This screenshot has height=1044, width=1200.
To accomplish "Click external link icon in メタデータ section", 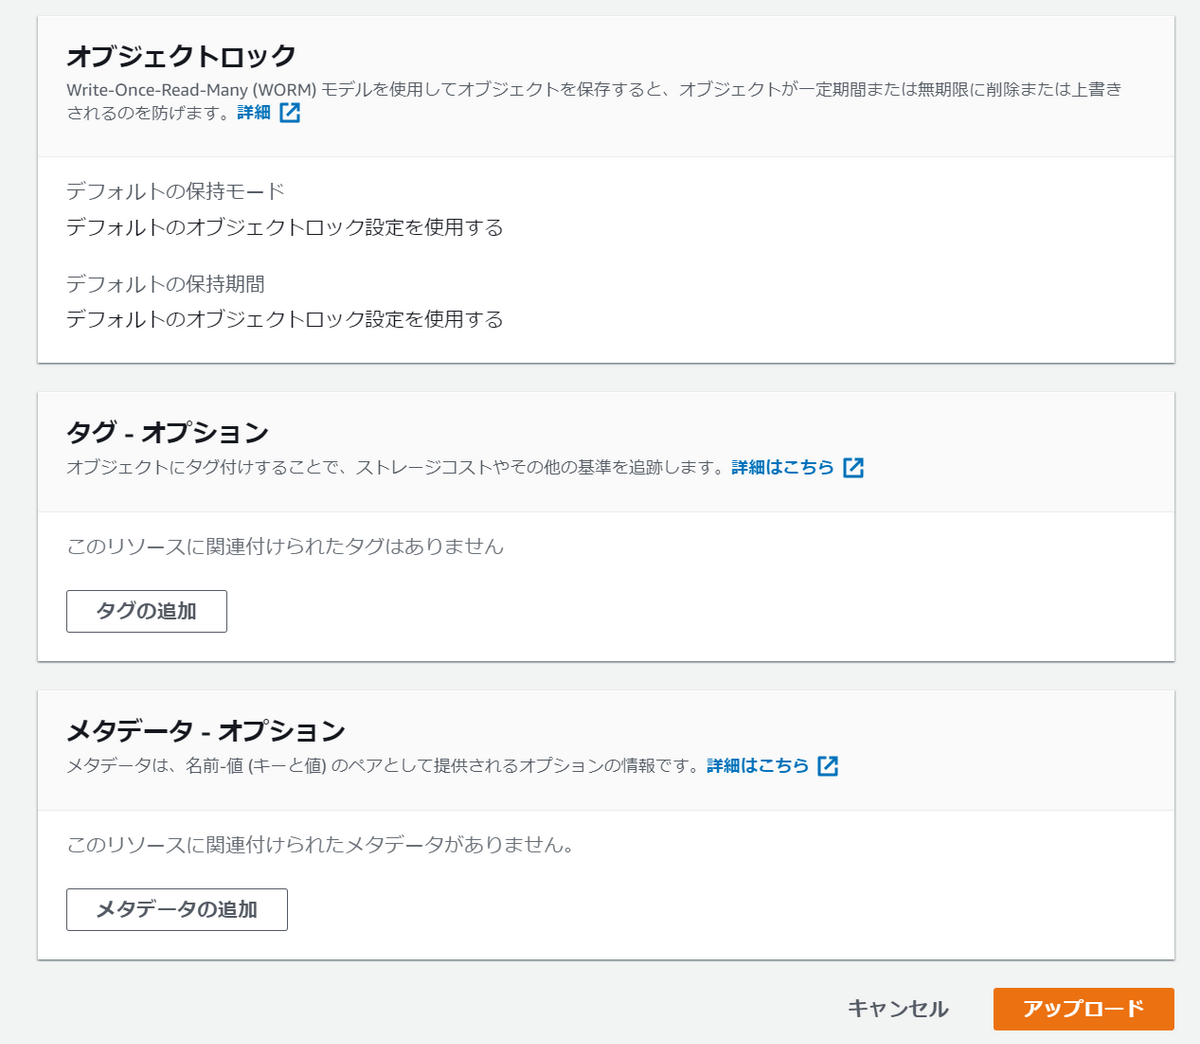I will (x=828, y=765).
